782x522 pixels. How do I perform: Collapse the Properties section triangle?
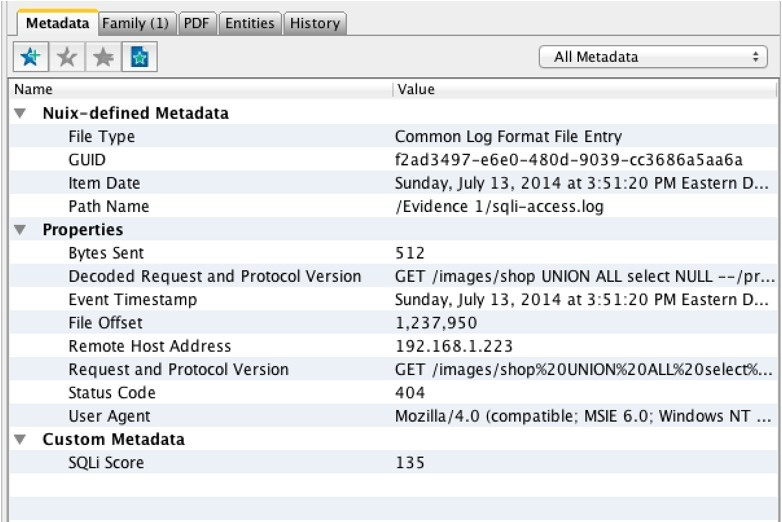pyautogui.click(x=20, y=230)
